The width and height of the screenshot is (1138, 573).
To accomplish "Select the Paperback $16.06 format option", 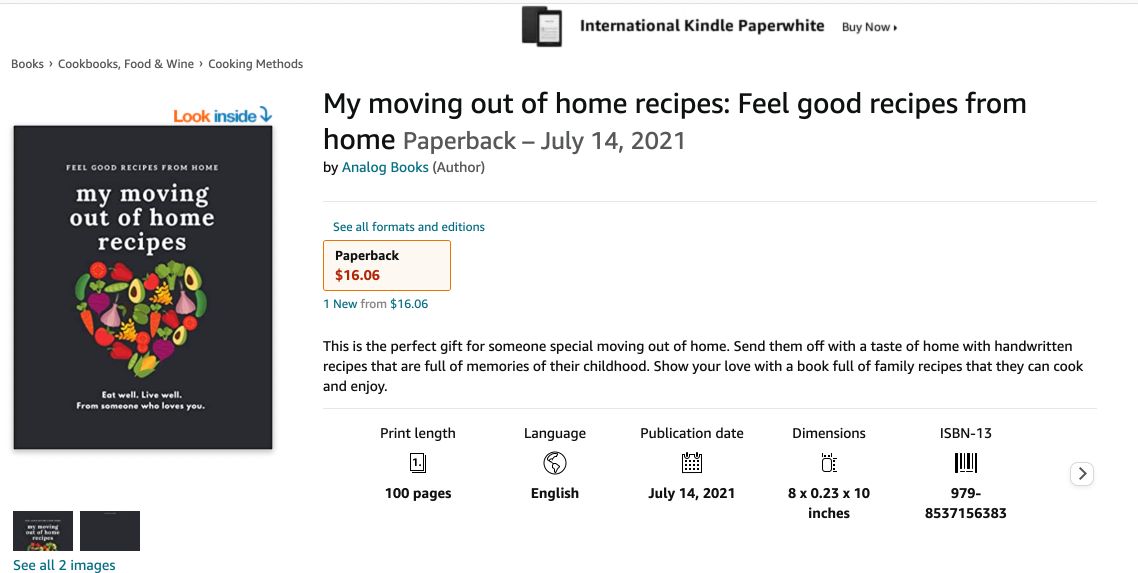I will coord(387,265).
